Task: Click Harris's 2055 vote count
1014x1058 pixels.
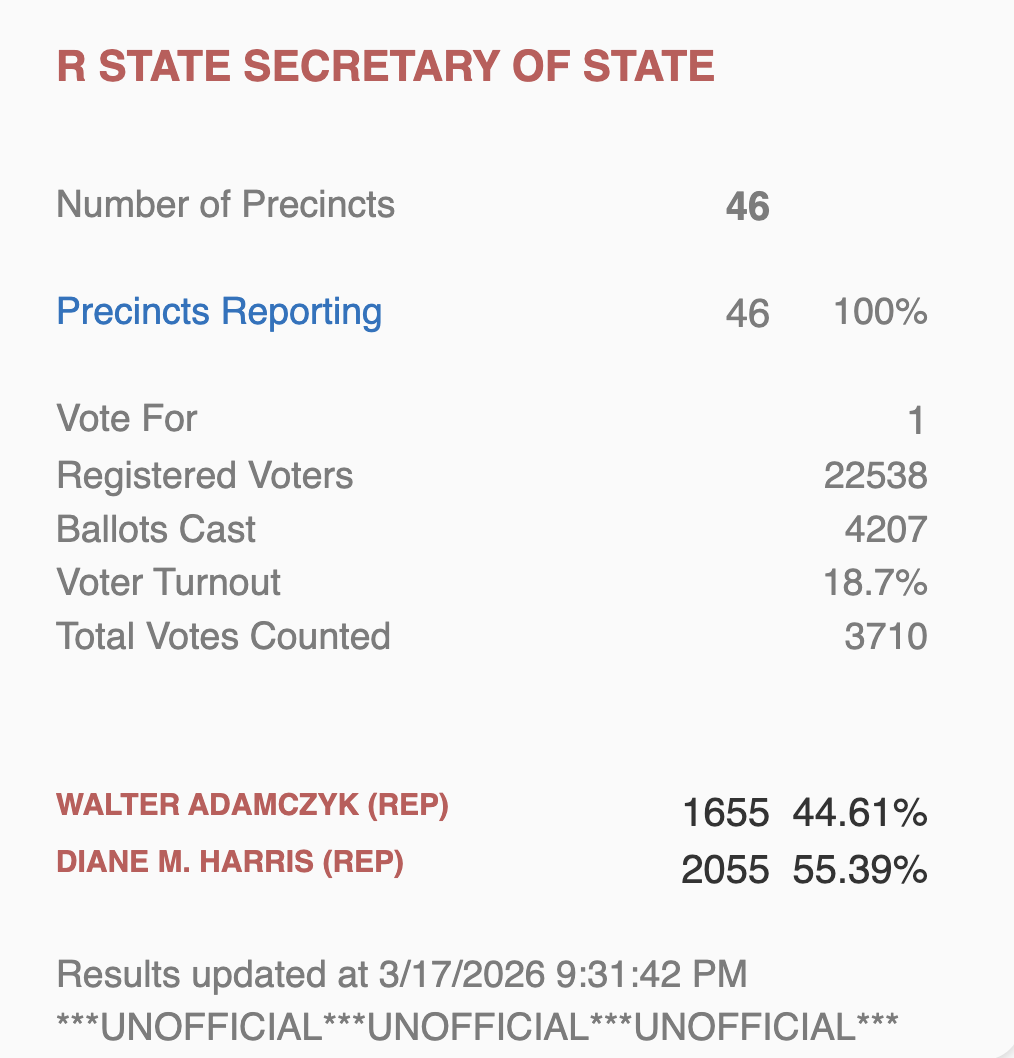Action: tap(725, 871)
